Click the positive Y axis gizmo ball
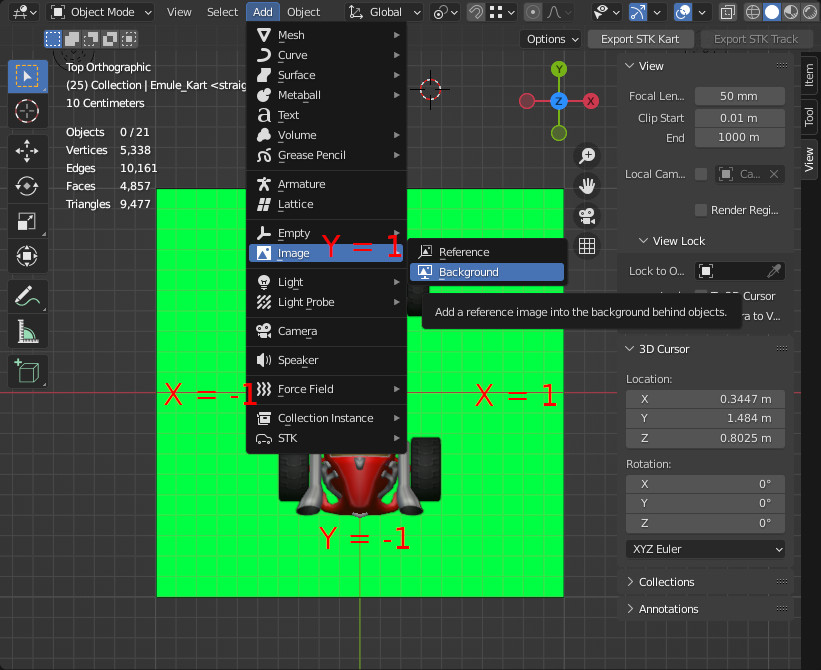This screenshot has height=670, width=821. tap(559, 69)
